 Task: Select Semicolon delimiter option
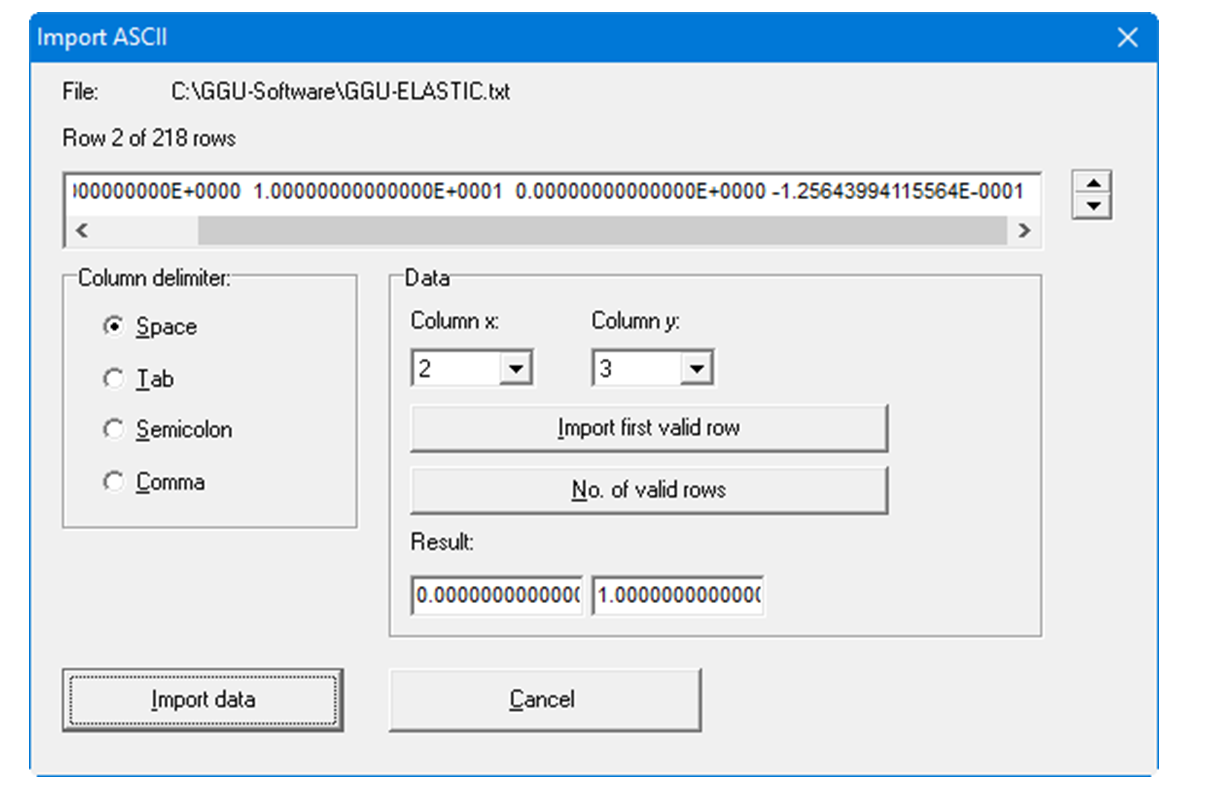[x=113, y=429]
